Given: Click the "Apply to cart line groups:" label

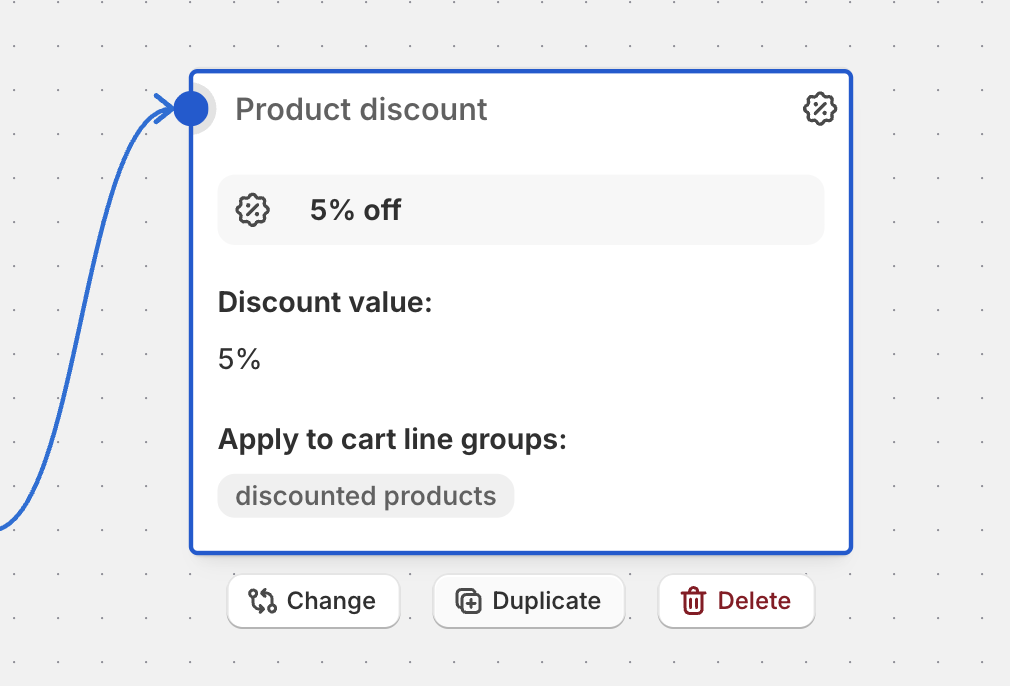Looking at the screenshot, I should point(392,439).
